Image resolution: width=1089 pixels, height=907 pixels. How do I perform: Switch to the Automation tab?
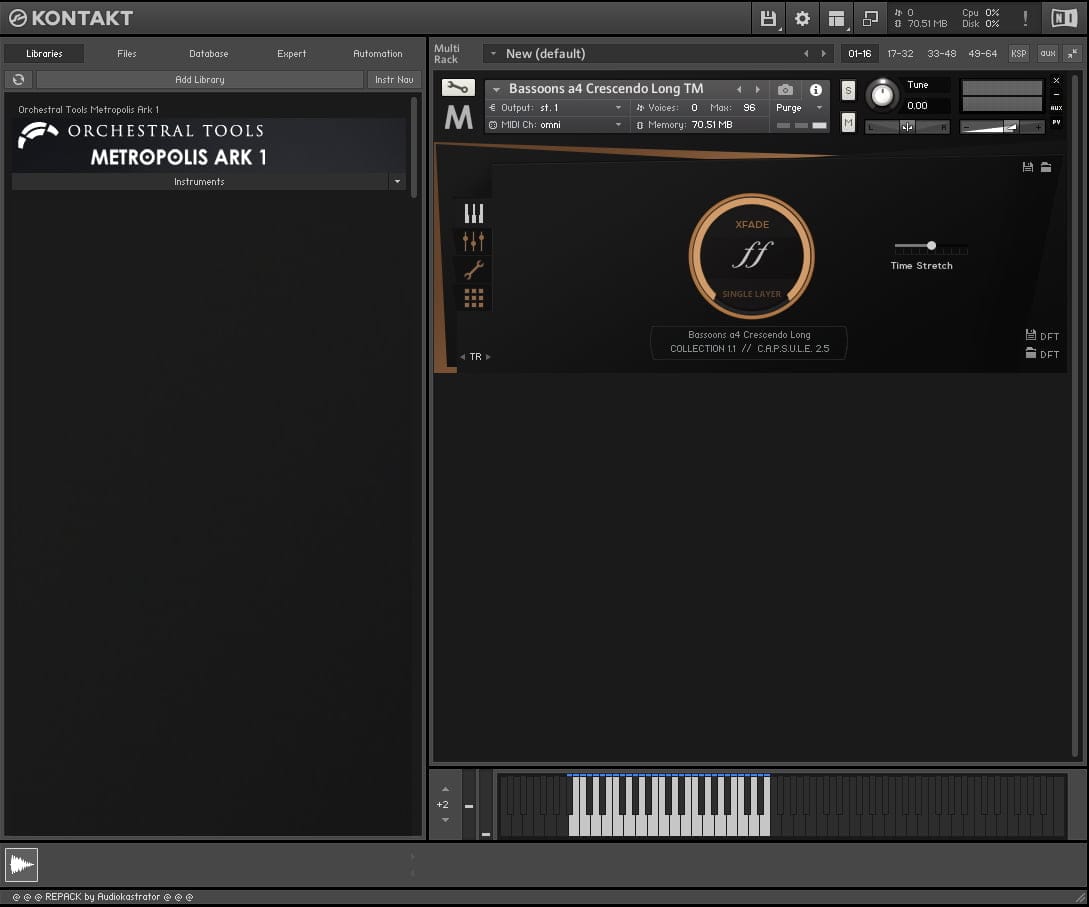tap(377, 53)
